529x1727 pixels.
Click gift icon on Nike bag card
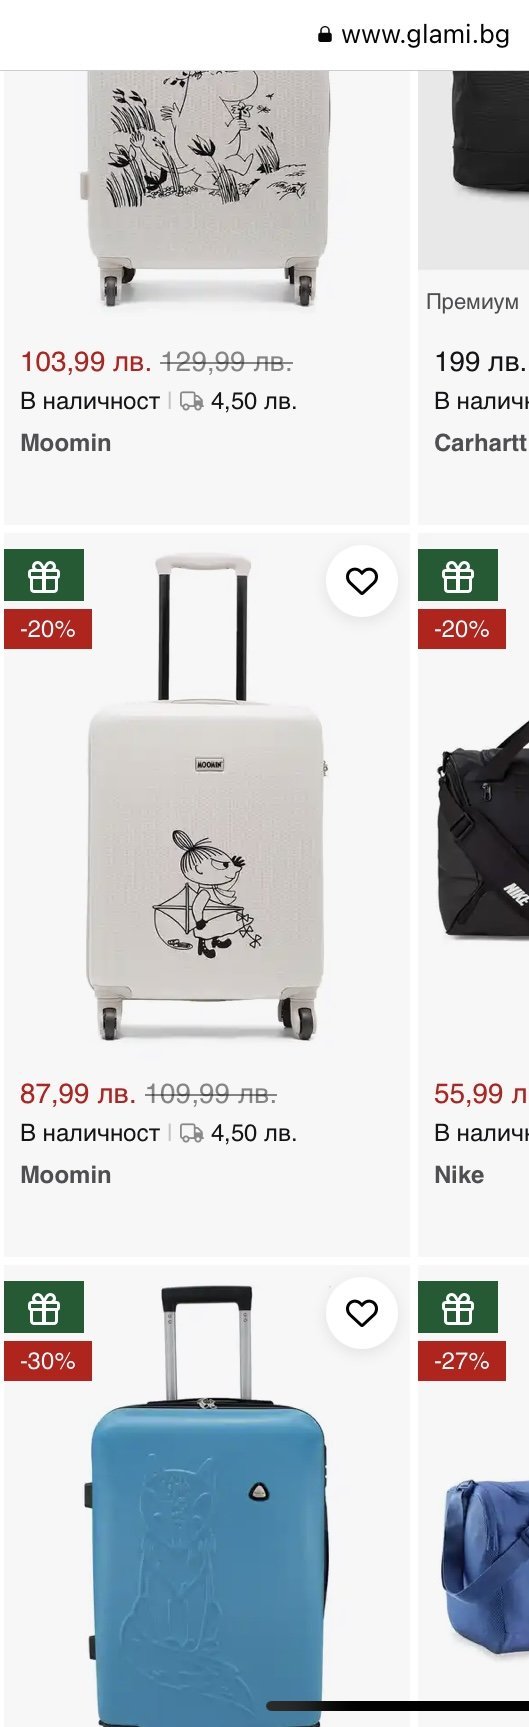458,575
